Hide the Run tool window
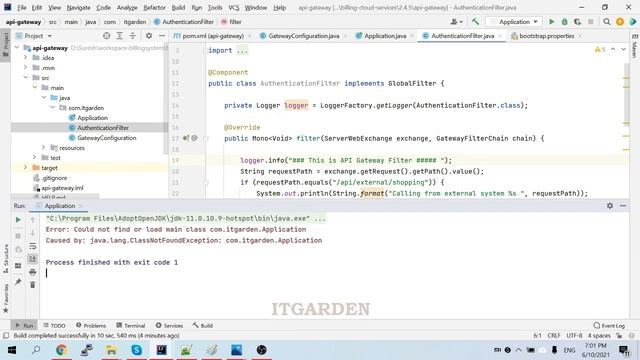Screen dimensions: 640x360 pos(623,206)
